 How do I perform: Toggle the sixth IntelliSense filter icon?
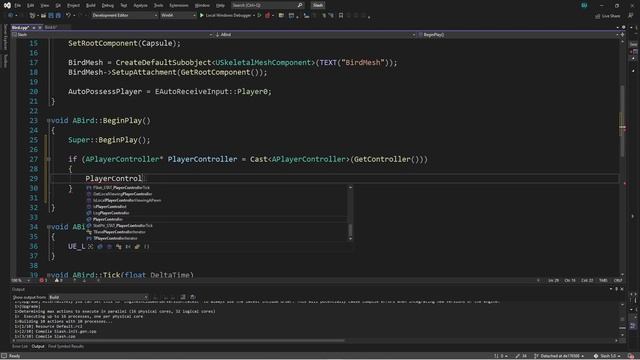coord(138,247)
